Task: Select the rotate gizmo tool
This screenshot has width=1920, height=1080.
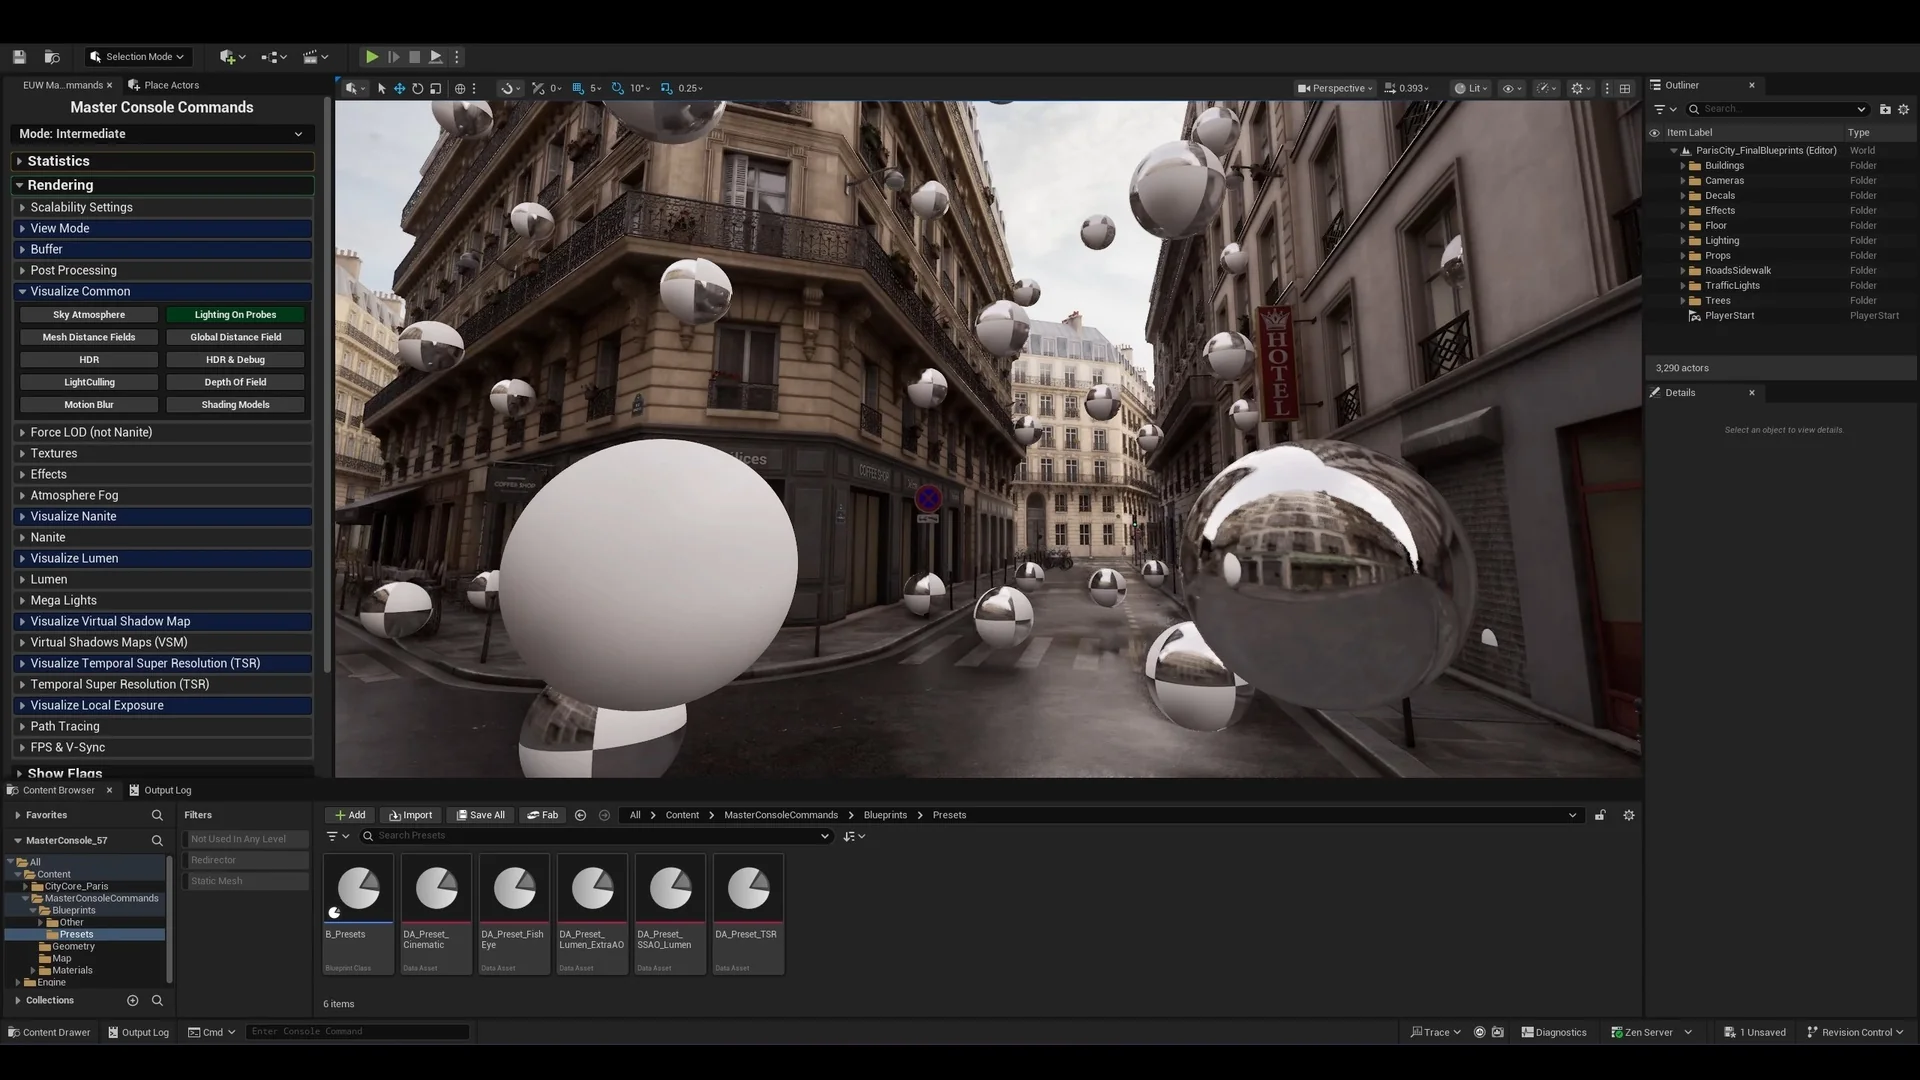Action: tap(417, 88)
